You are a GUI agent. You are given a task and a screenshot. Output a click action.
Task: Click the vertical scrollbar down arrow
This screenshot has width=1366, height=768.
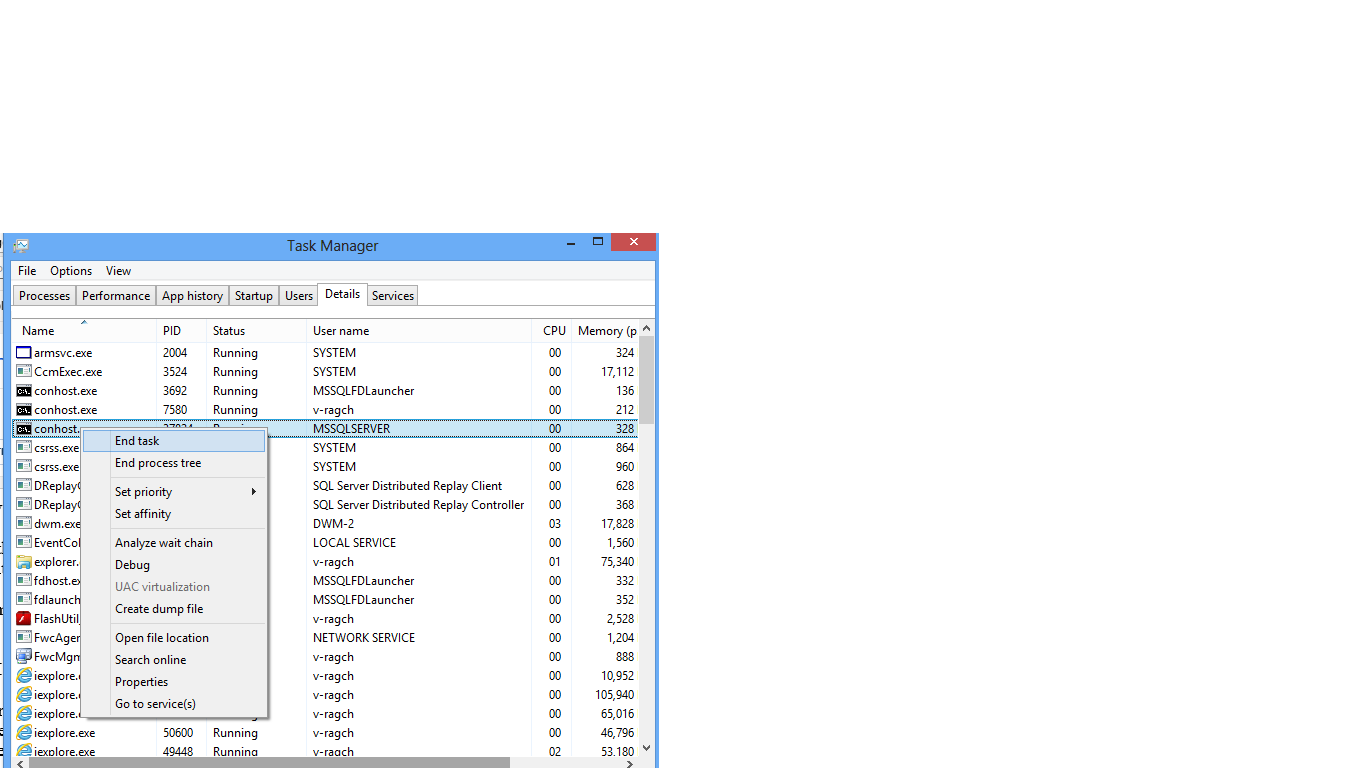647,748
